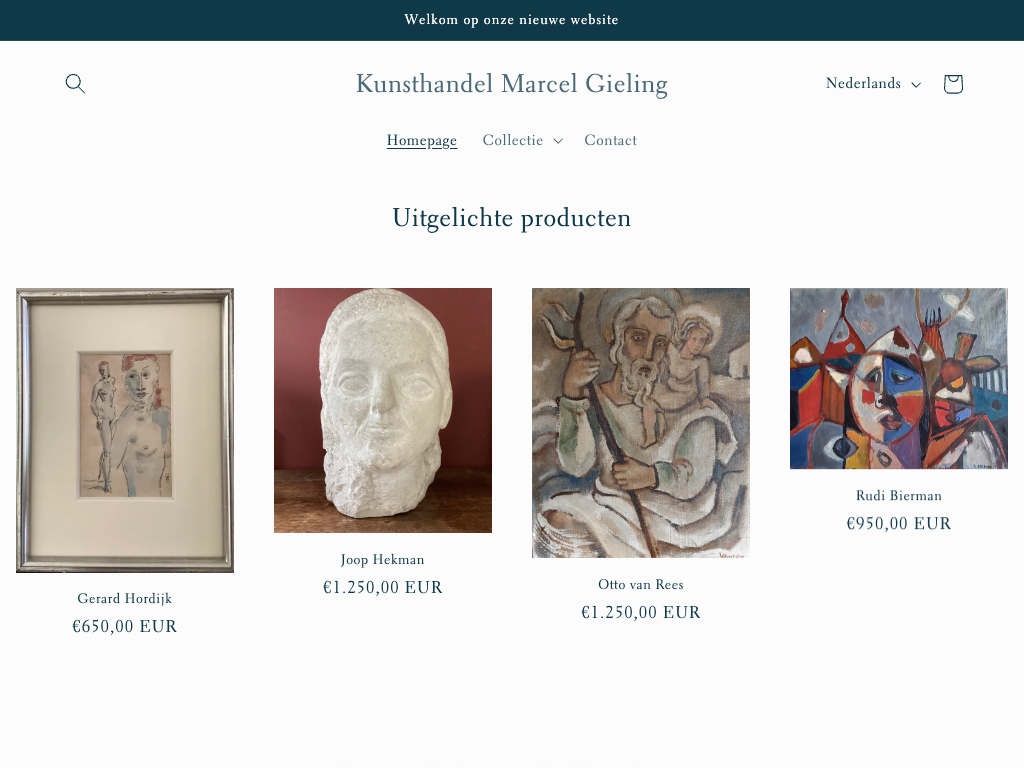The width and height of the screenshot is (1024, 768).
Task: Open the search magnifier icon
Action: 75,84
